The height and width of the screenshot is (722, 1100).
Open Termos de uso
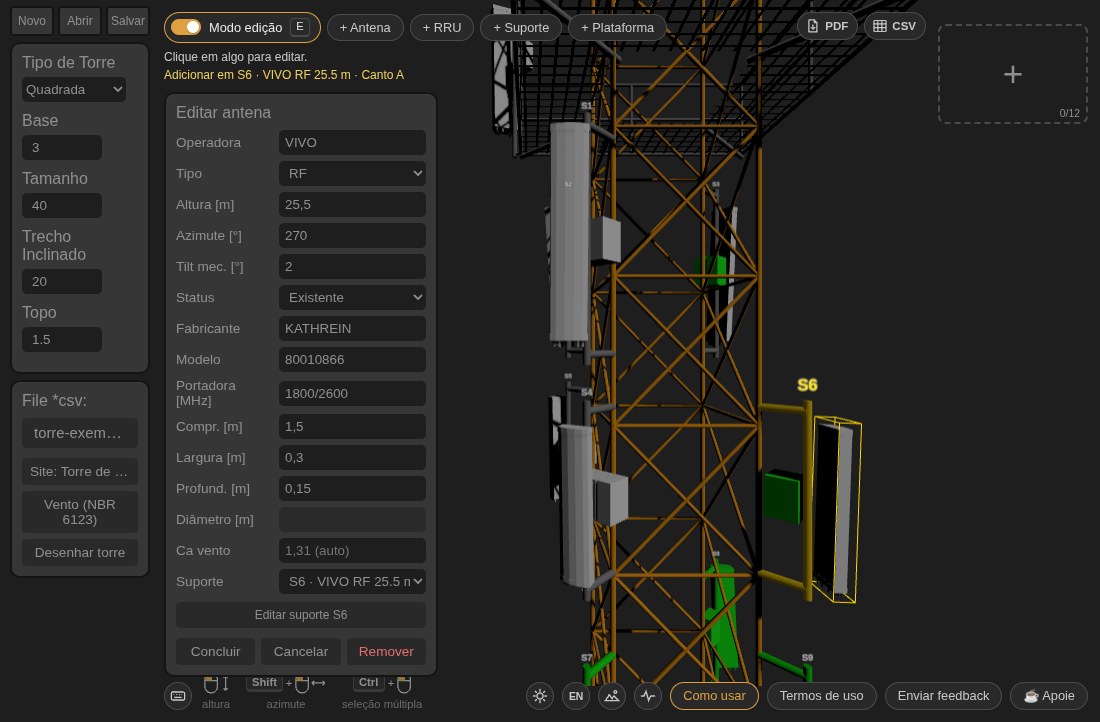(x=821, y=696)
